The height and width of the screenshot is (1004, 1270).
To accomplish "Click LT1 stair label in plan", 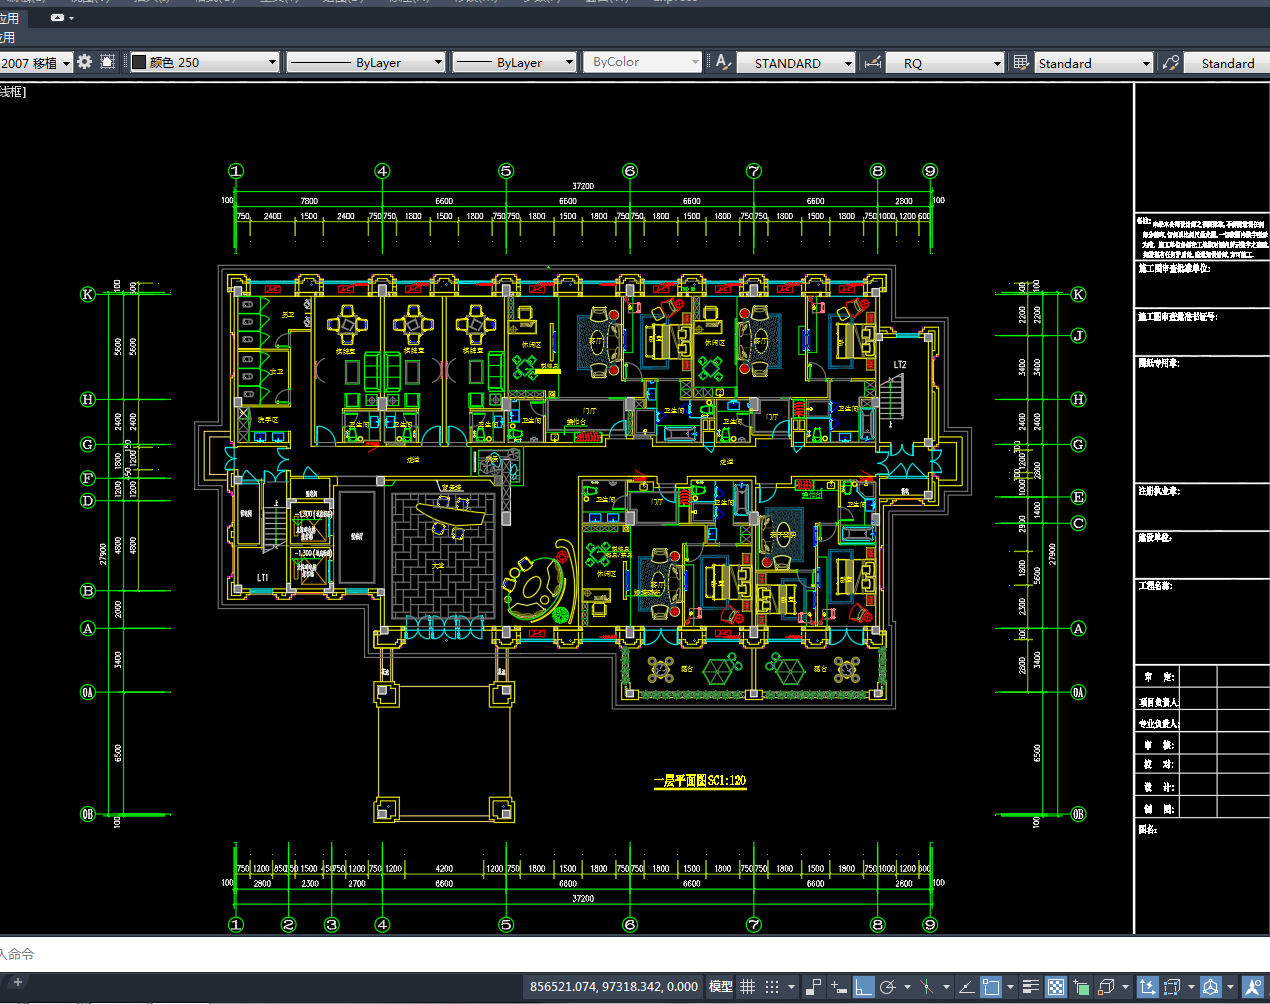I will click(262, 577).
